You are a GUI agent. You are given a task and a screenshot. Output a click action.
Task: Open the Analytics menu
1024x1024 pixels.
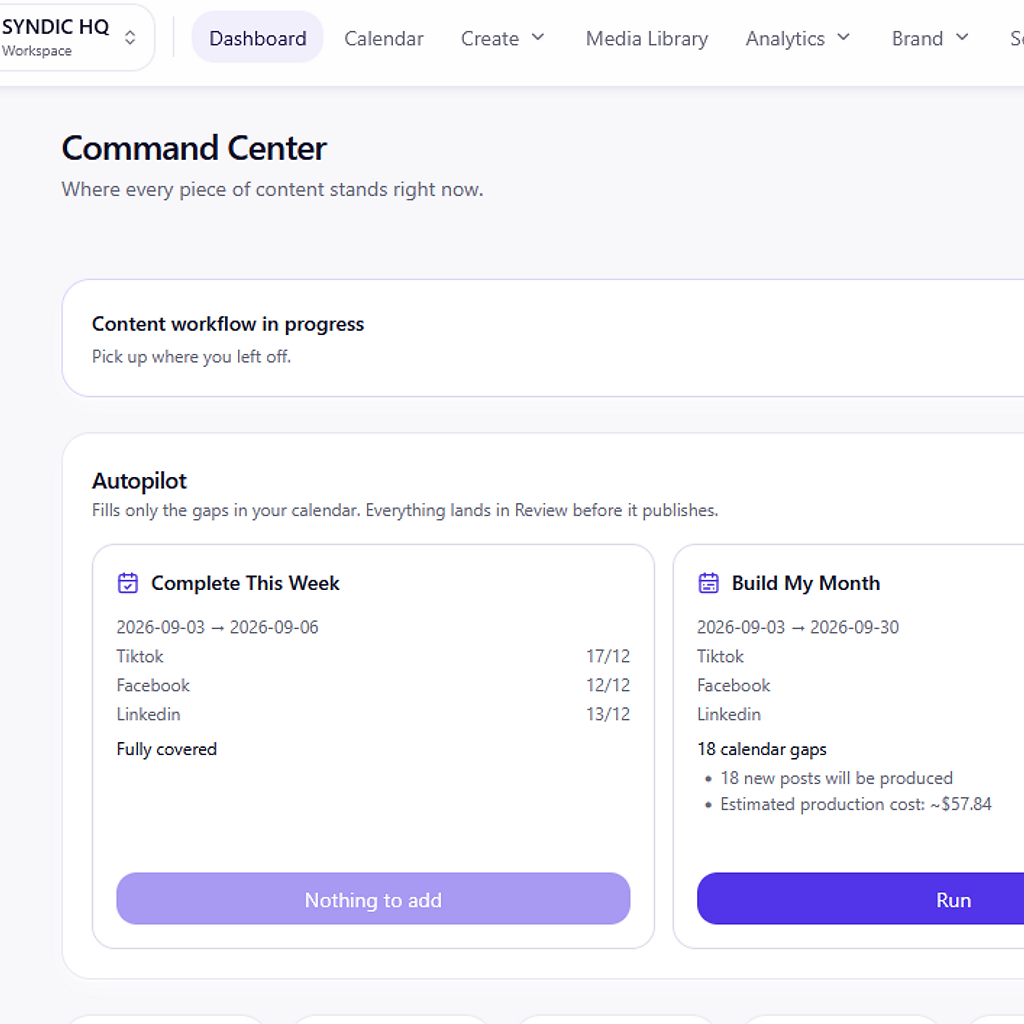pyautogui.click(x=797, y=39)
